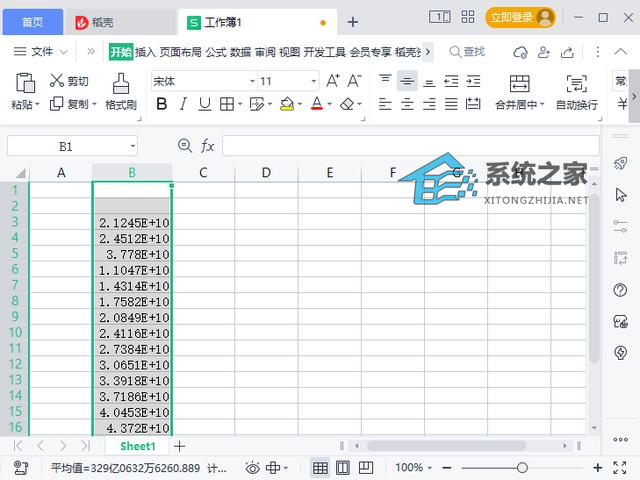Expand the border style dropdown arrow
640x480 pixels.
[240, 104]
